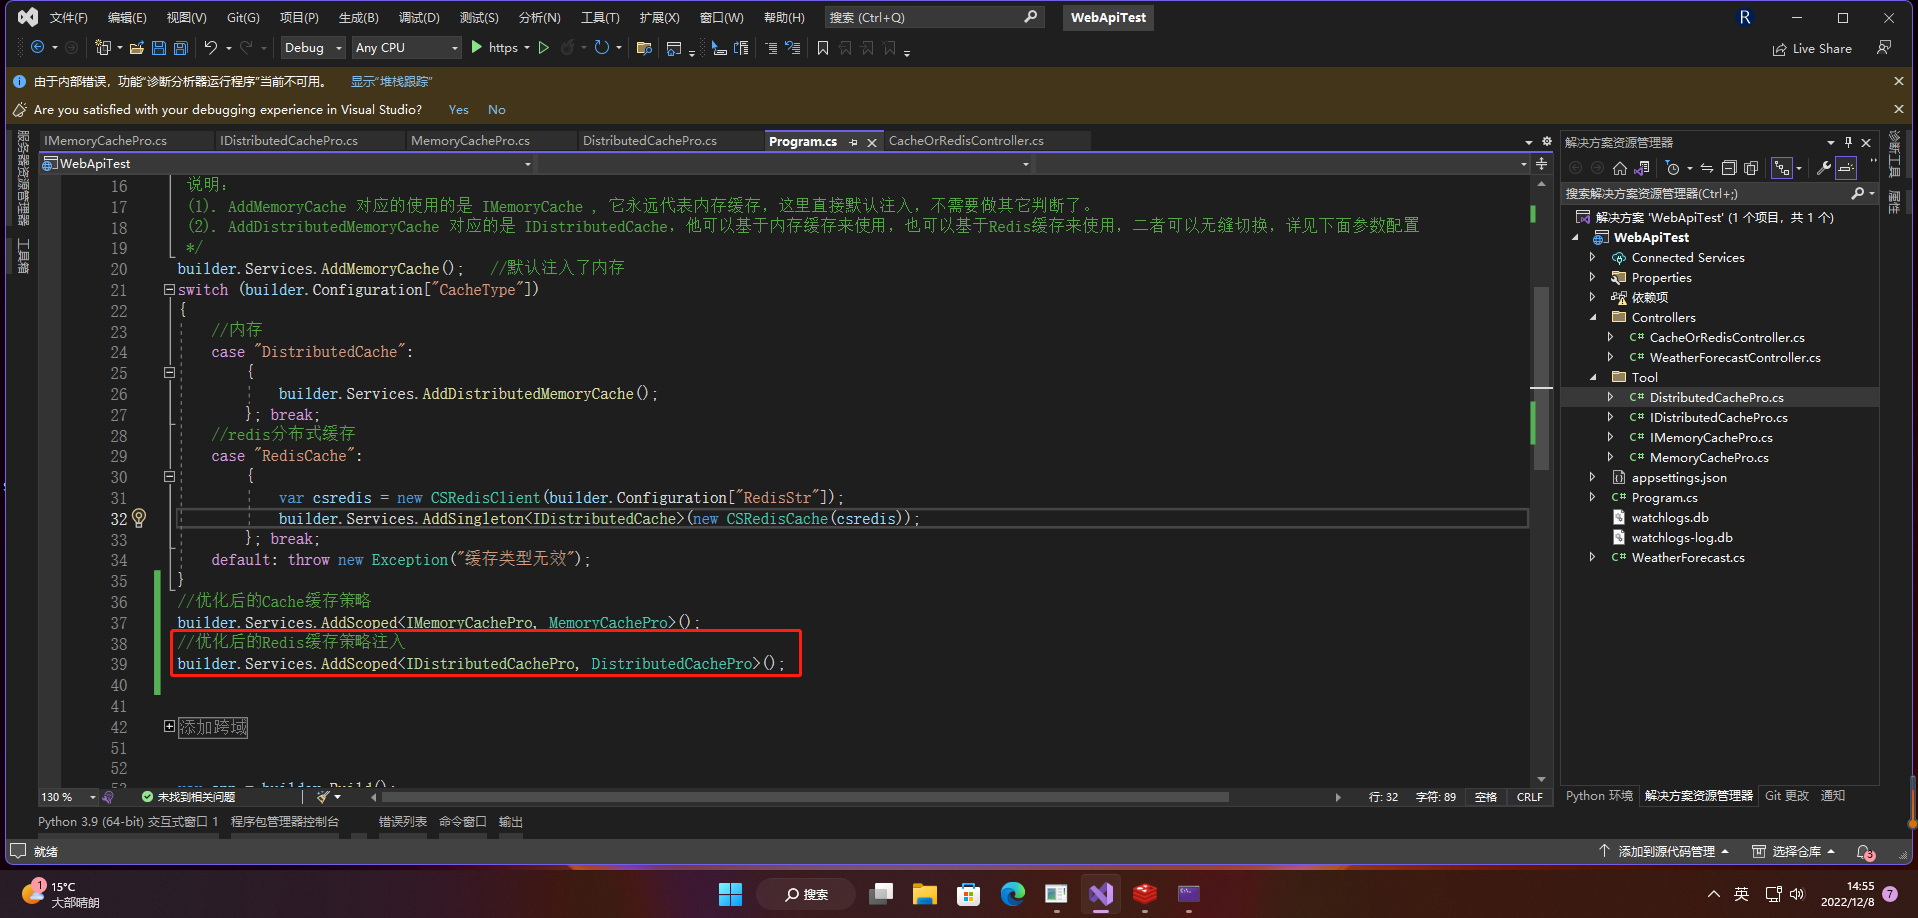Click 选择仓库 in status bar
The image size is (1918, 918).
coord(1794,852)
